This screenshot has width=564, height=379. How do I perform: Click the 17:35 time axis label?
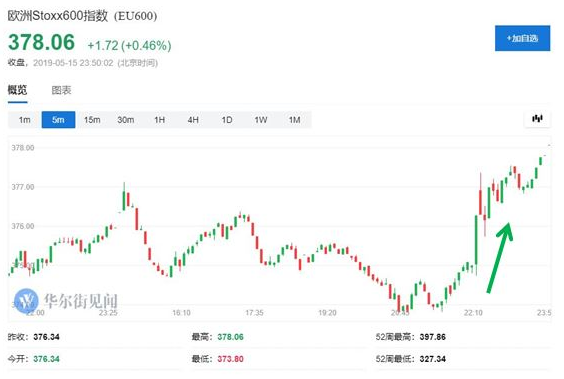(x=254, y=313)
